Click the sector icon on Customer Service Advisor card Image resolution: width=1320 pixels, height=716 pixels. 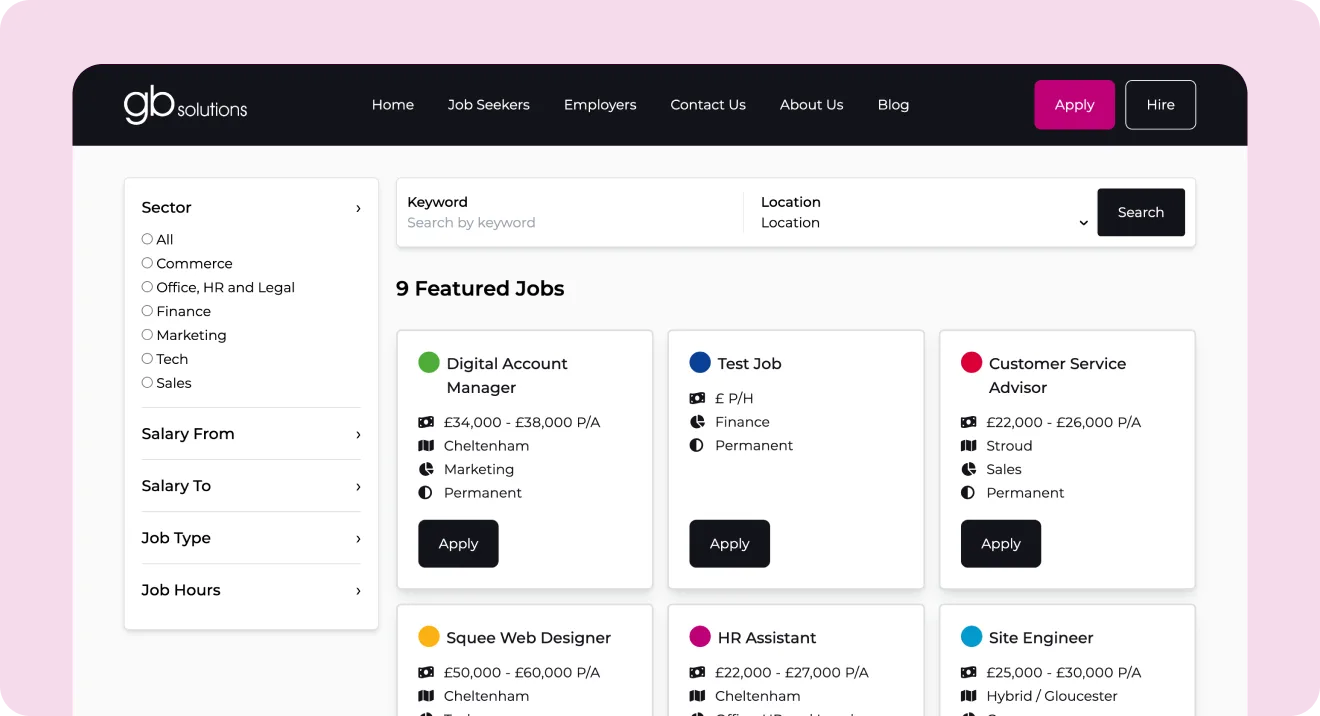tap(967, 469)
